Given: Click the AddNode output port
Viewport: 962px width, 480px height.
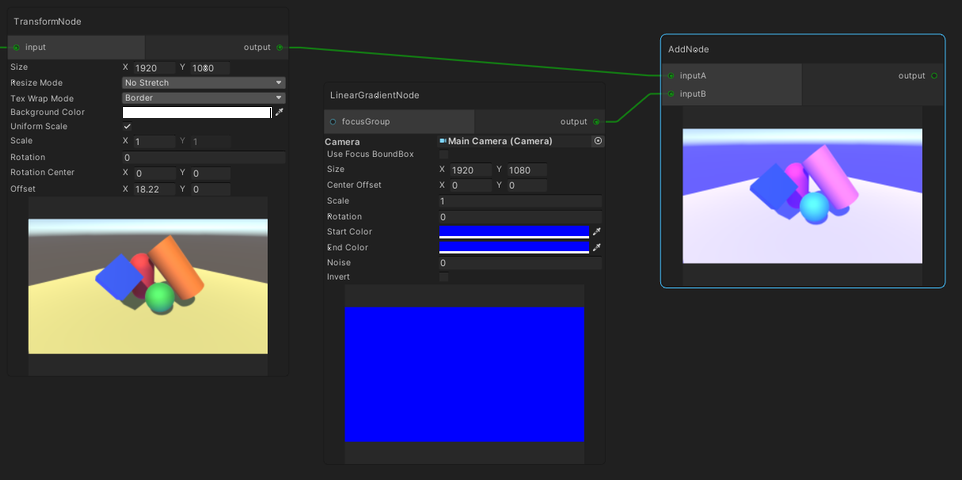Looking at the screenshot, I should (934, 76).
